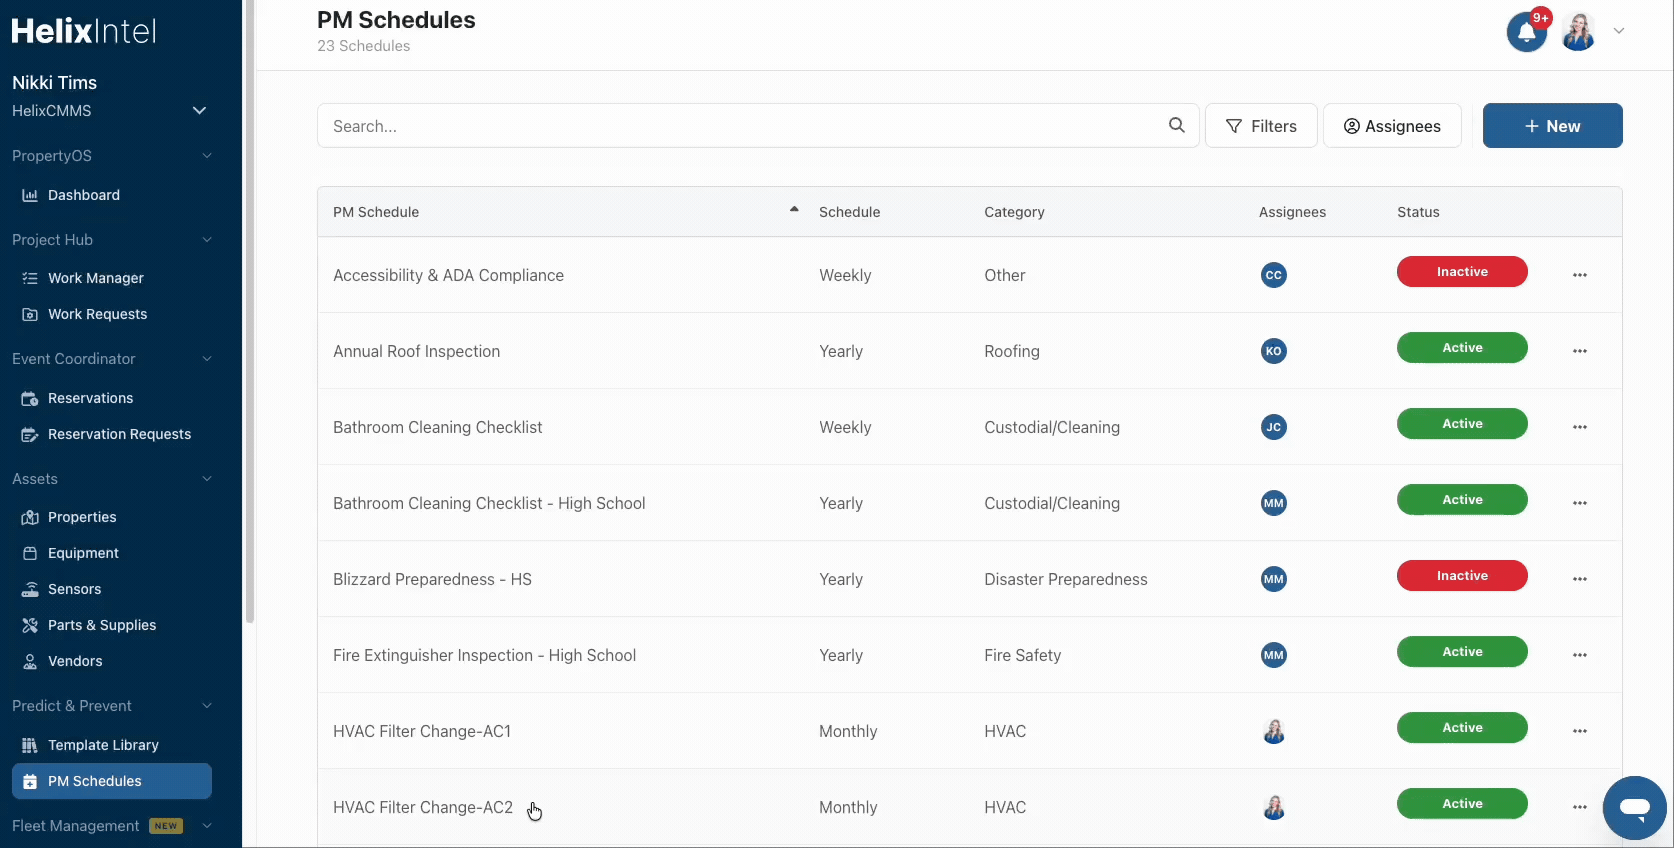Open more options for Bathroom Cleaning Checklist - High School

click(1580, 503)
